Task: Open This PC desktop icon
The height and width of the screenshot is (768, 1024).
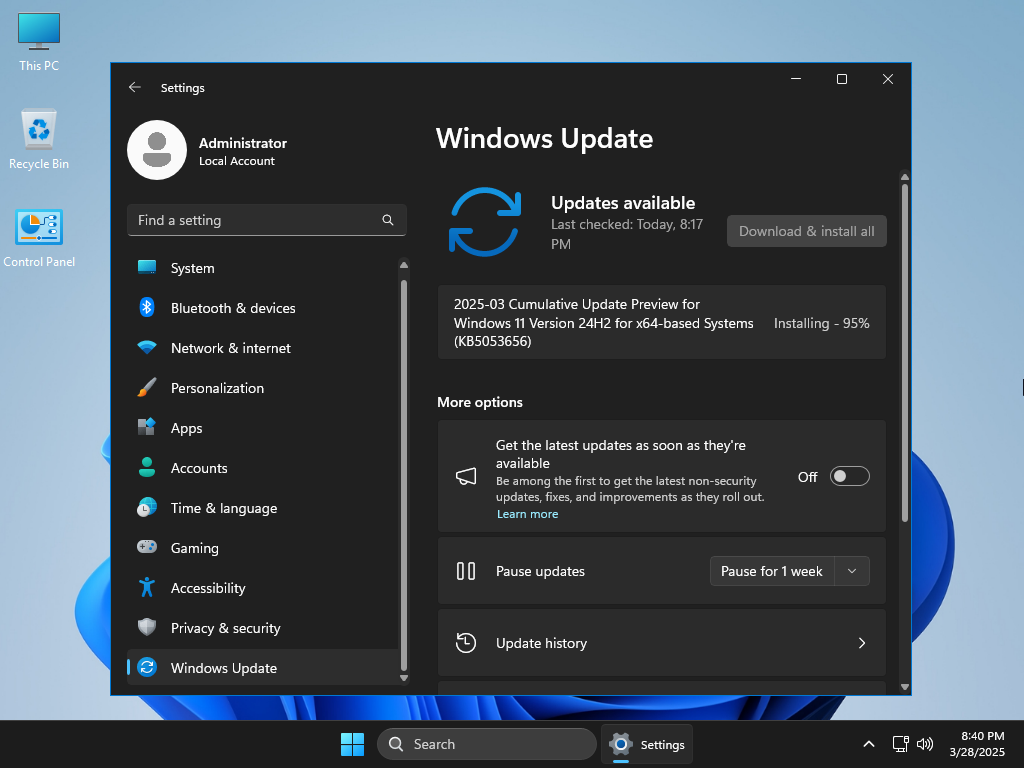Action: coord(39,42)
